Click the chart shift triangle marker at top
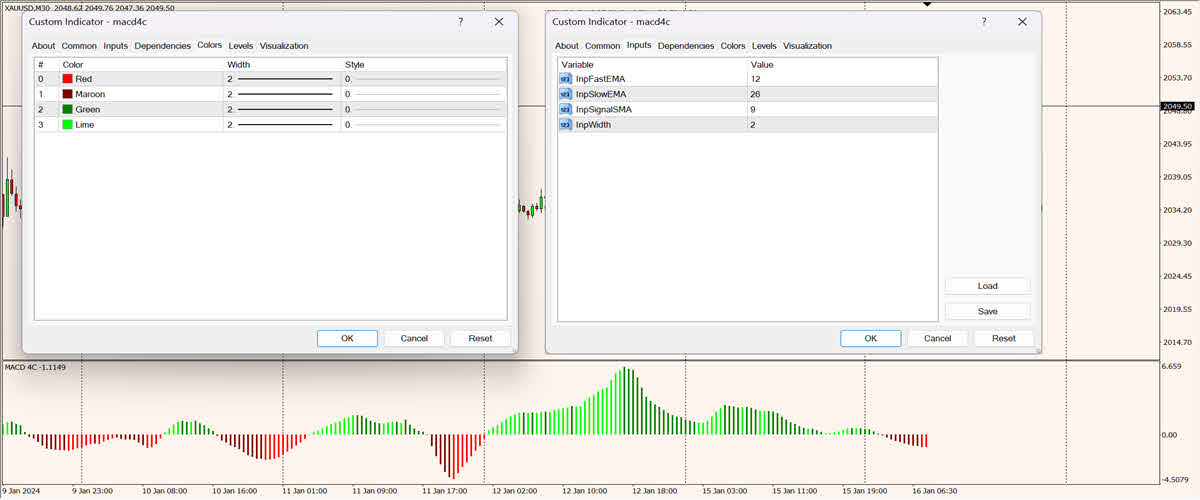This screenshot has height=500, width=1200. click(927, 4)
